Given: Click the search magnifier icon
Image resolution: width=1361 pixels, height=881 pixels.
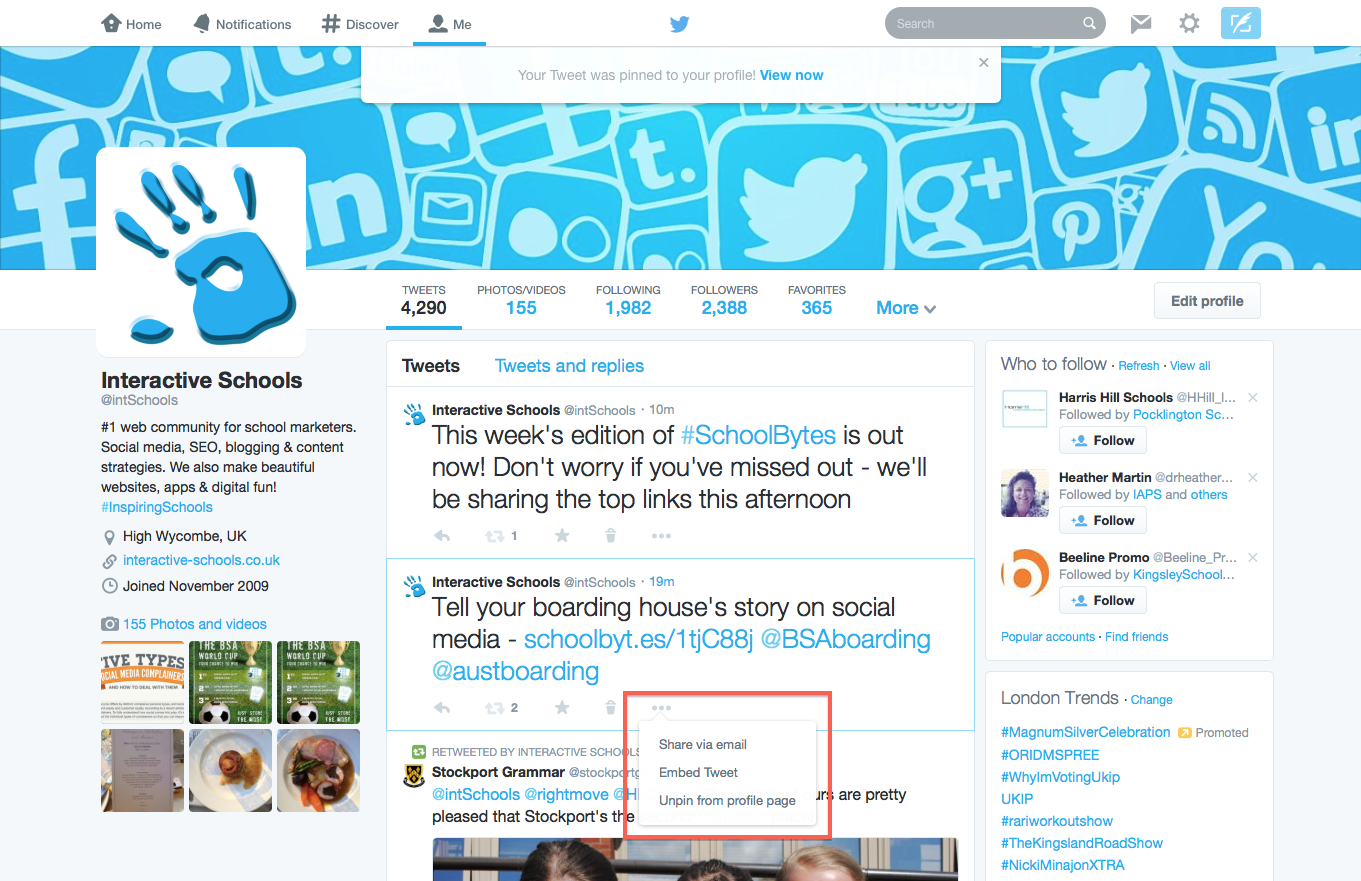Looking at the screenshot, I should tap(1089, 23).
